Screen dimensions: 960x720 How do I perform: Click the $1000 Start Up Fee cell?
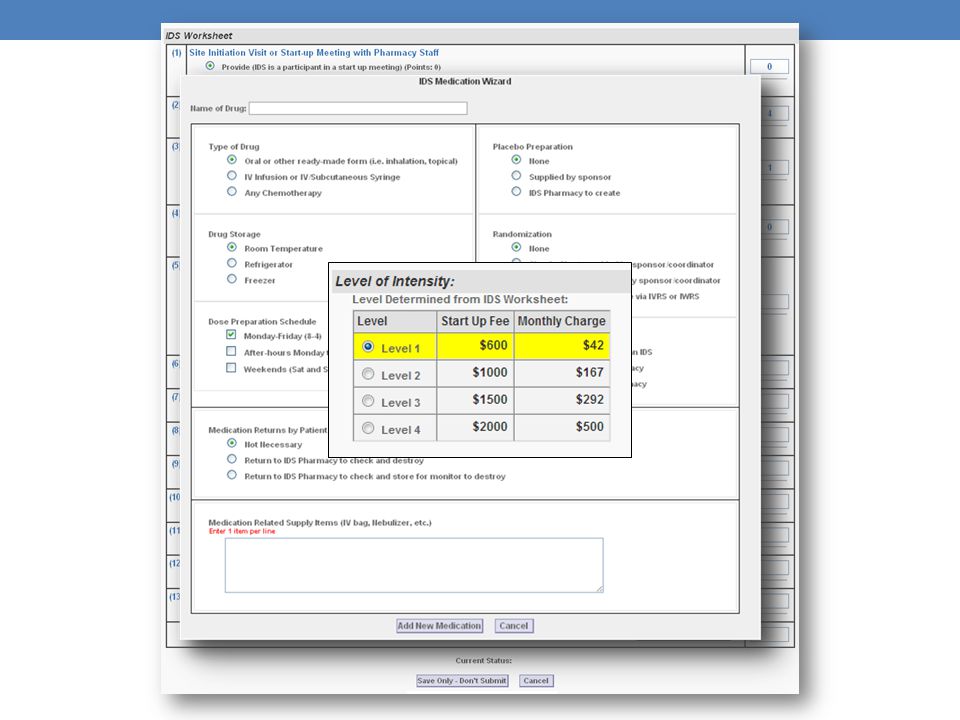click(475, 373)
